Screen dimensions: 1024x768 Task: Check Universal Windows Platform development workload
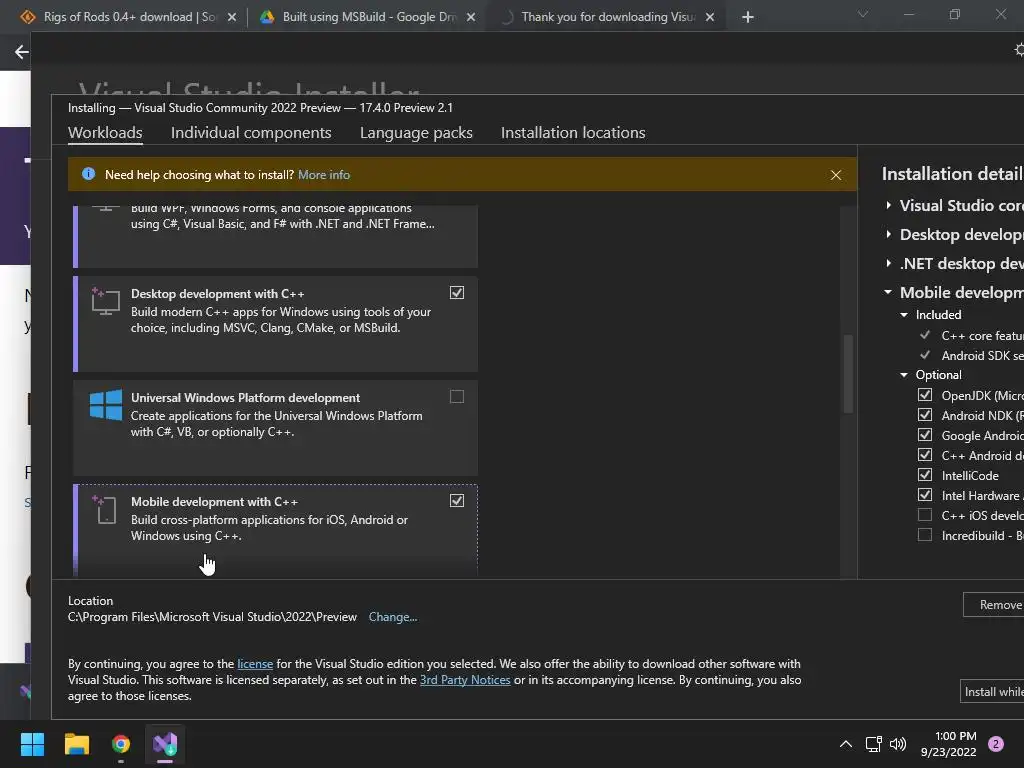[x=457, y=396]
